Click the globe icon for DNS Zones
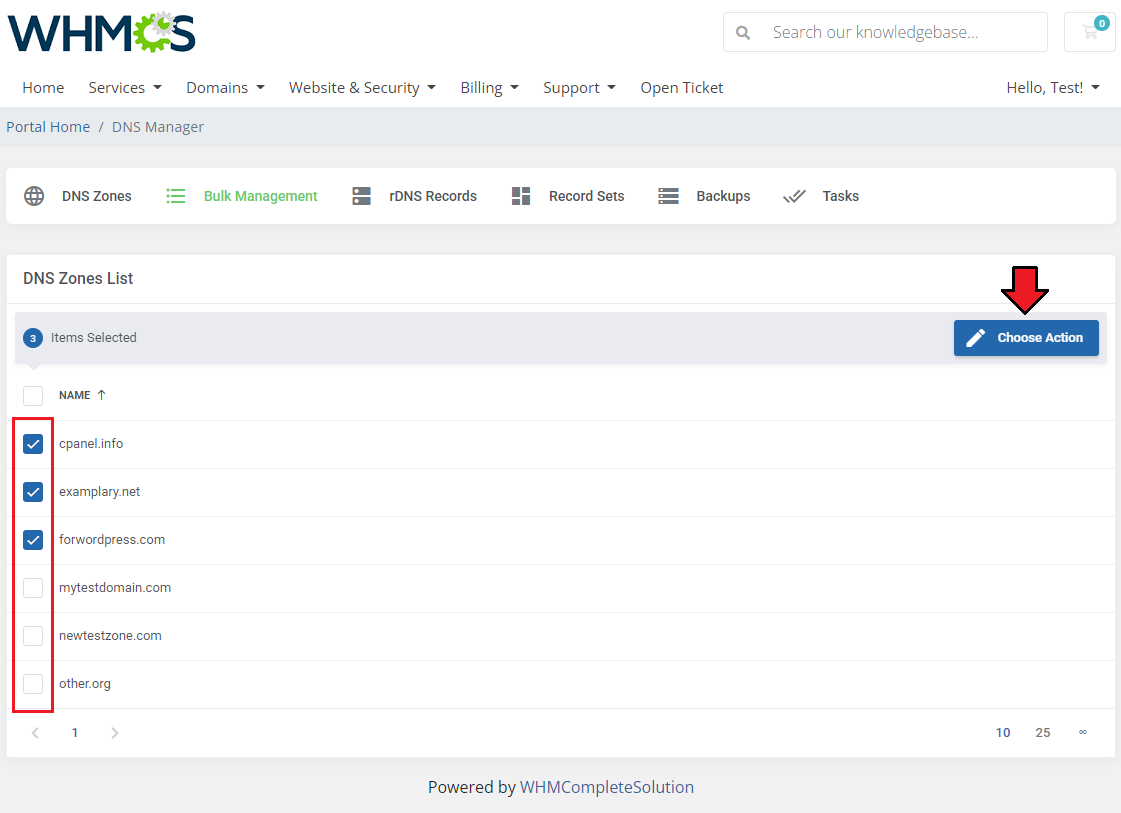Viewport: 1121px width, 813px height. point(34,196)
